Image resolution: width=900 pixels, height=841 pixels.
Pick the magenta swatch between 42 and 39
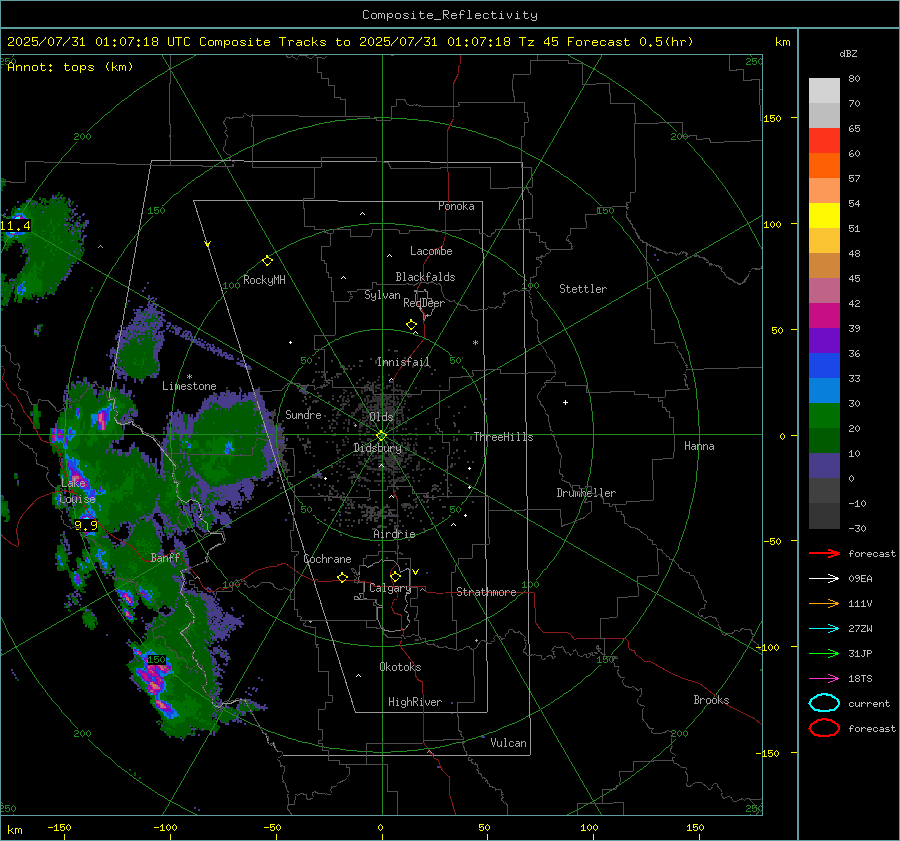824,315
